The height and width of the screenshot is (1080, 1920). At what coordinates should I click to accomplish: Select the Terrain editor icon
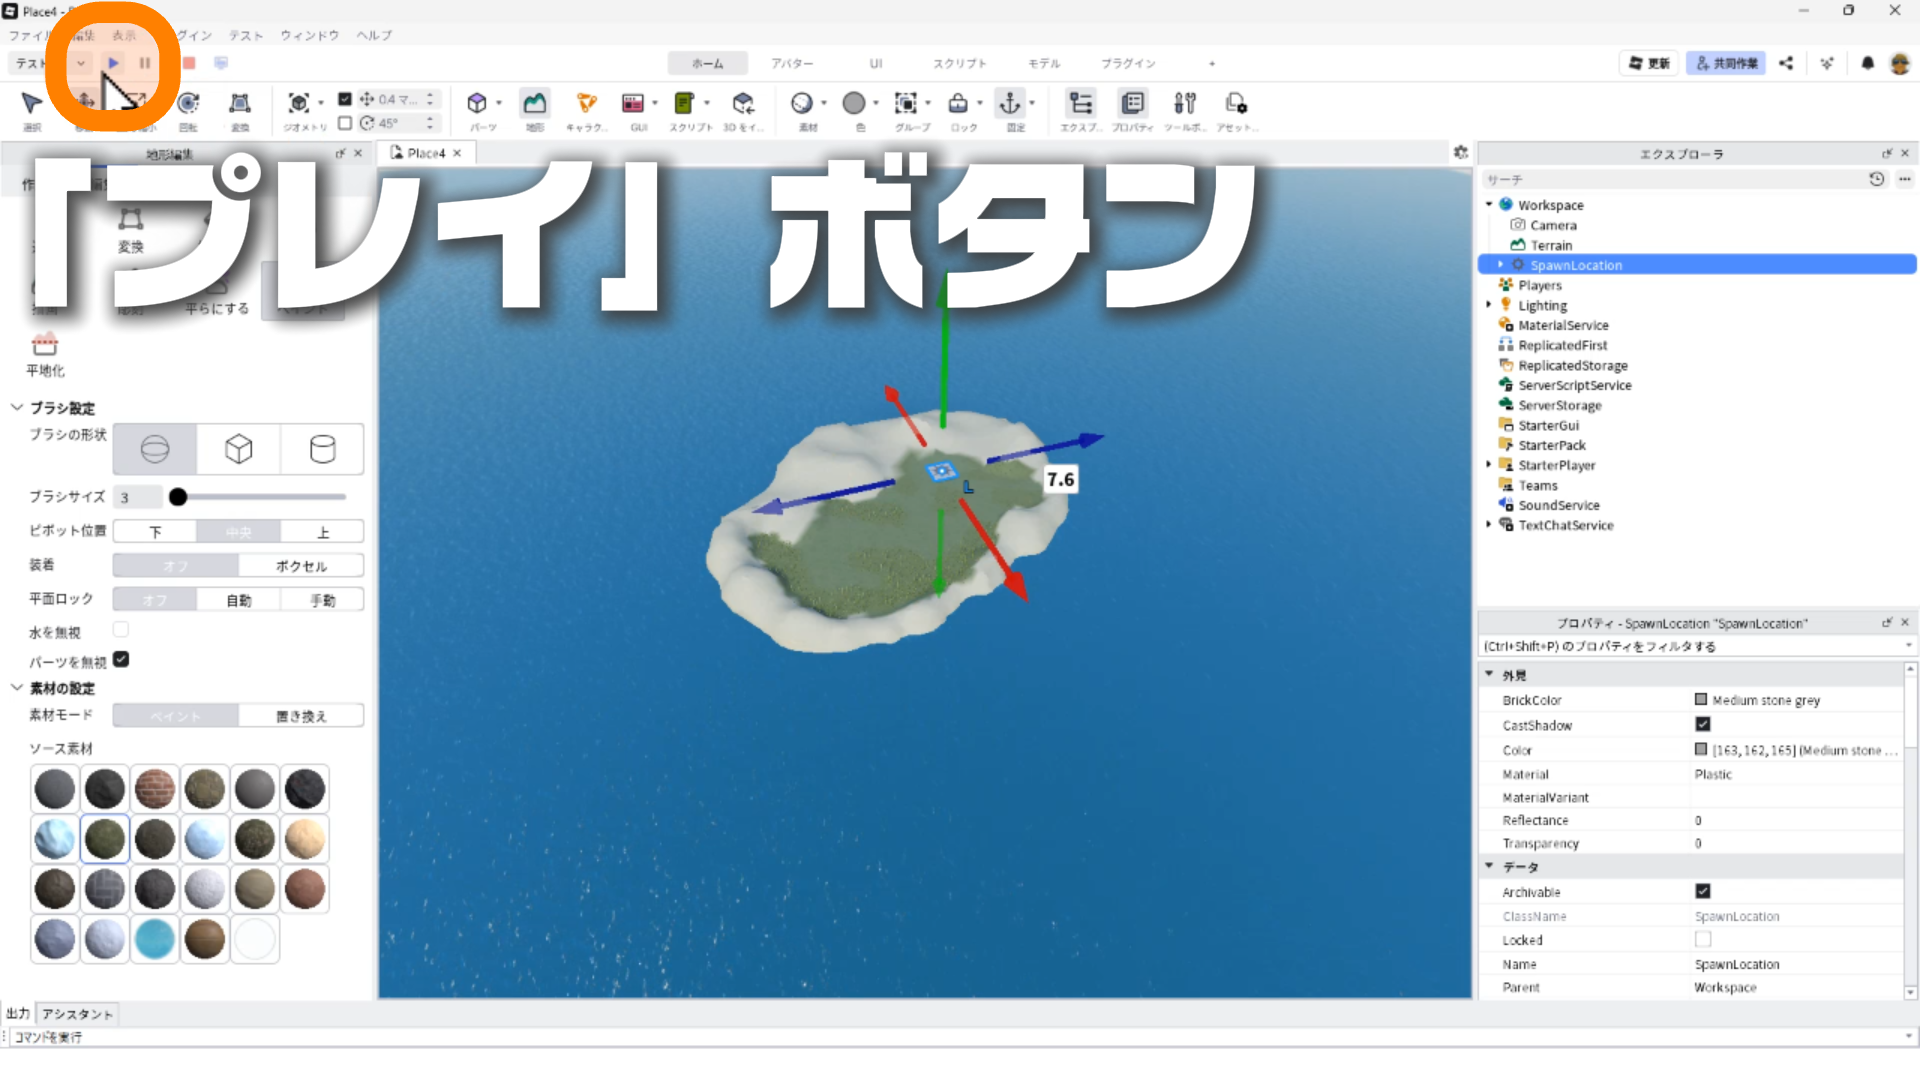click(x=535, y=104)
